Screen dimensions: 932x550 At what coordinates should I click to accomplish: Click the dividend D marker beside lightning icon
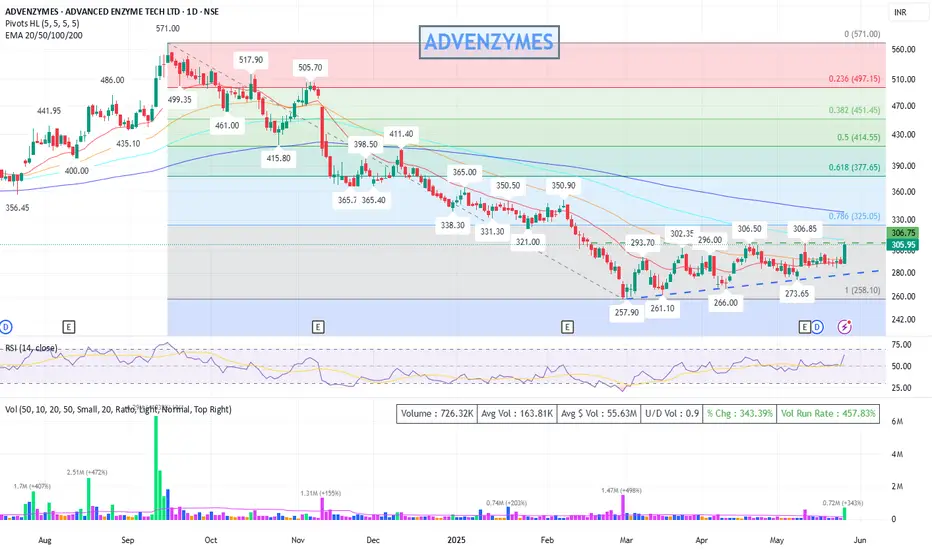(x=817, y=326)
